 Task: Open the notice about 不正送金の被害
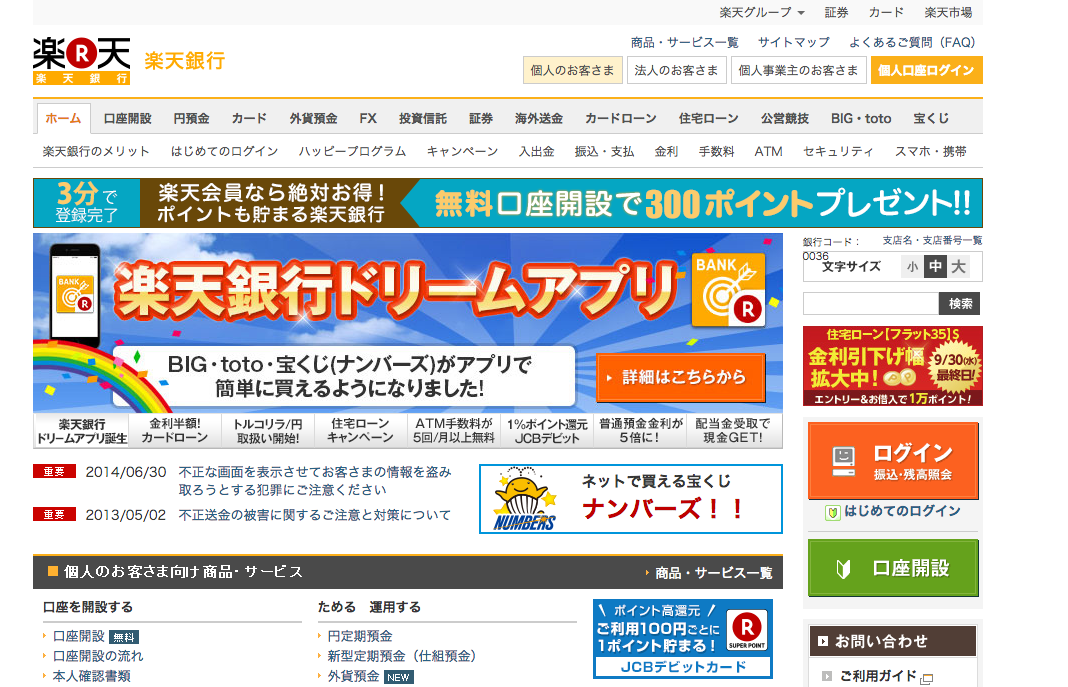coord(314,515)
